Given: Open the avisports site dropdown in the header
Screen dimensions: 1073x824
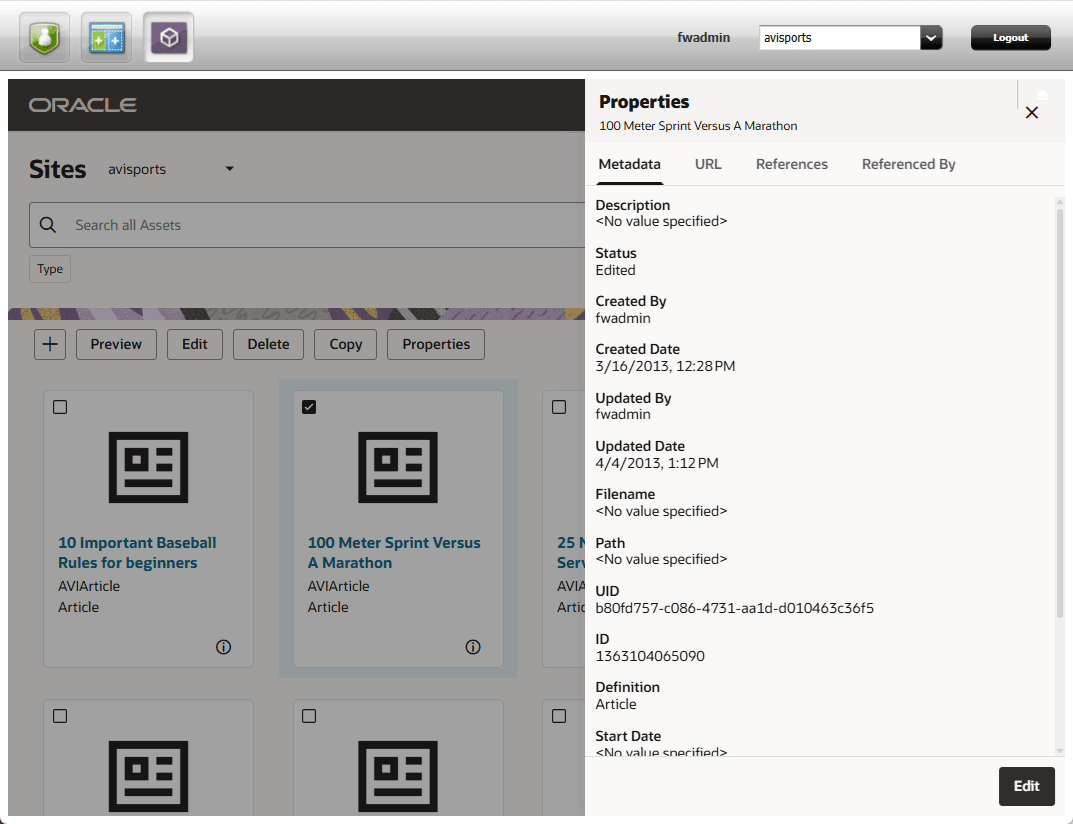Looking at the screenshot, I should (931, 37).
